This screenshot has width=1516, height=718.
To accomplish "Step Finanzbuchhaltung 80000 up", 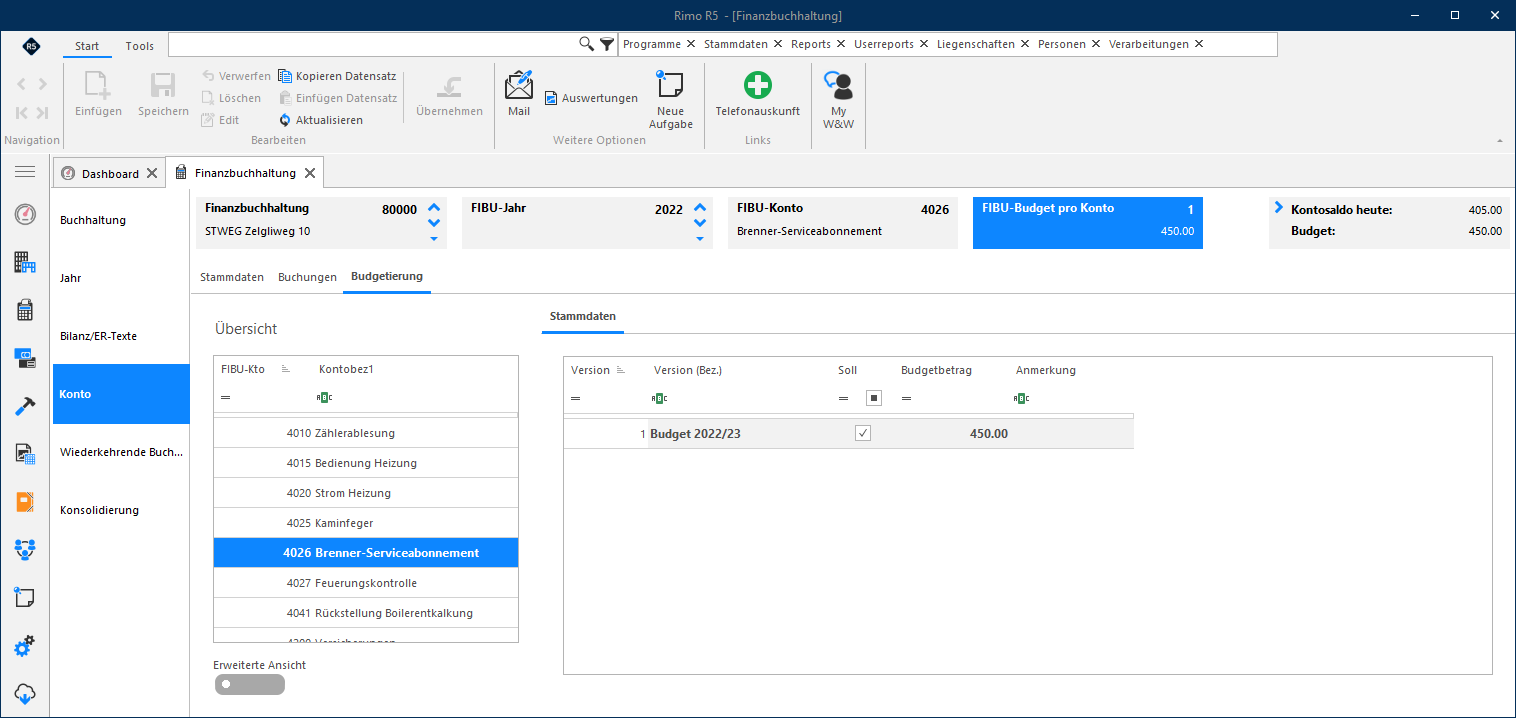I will pyautogui.click(x=434, y=208).
